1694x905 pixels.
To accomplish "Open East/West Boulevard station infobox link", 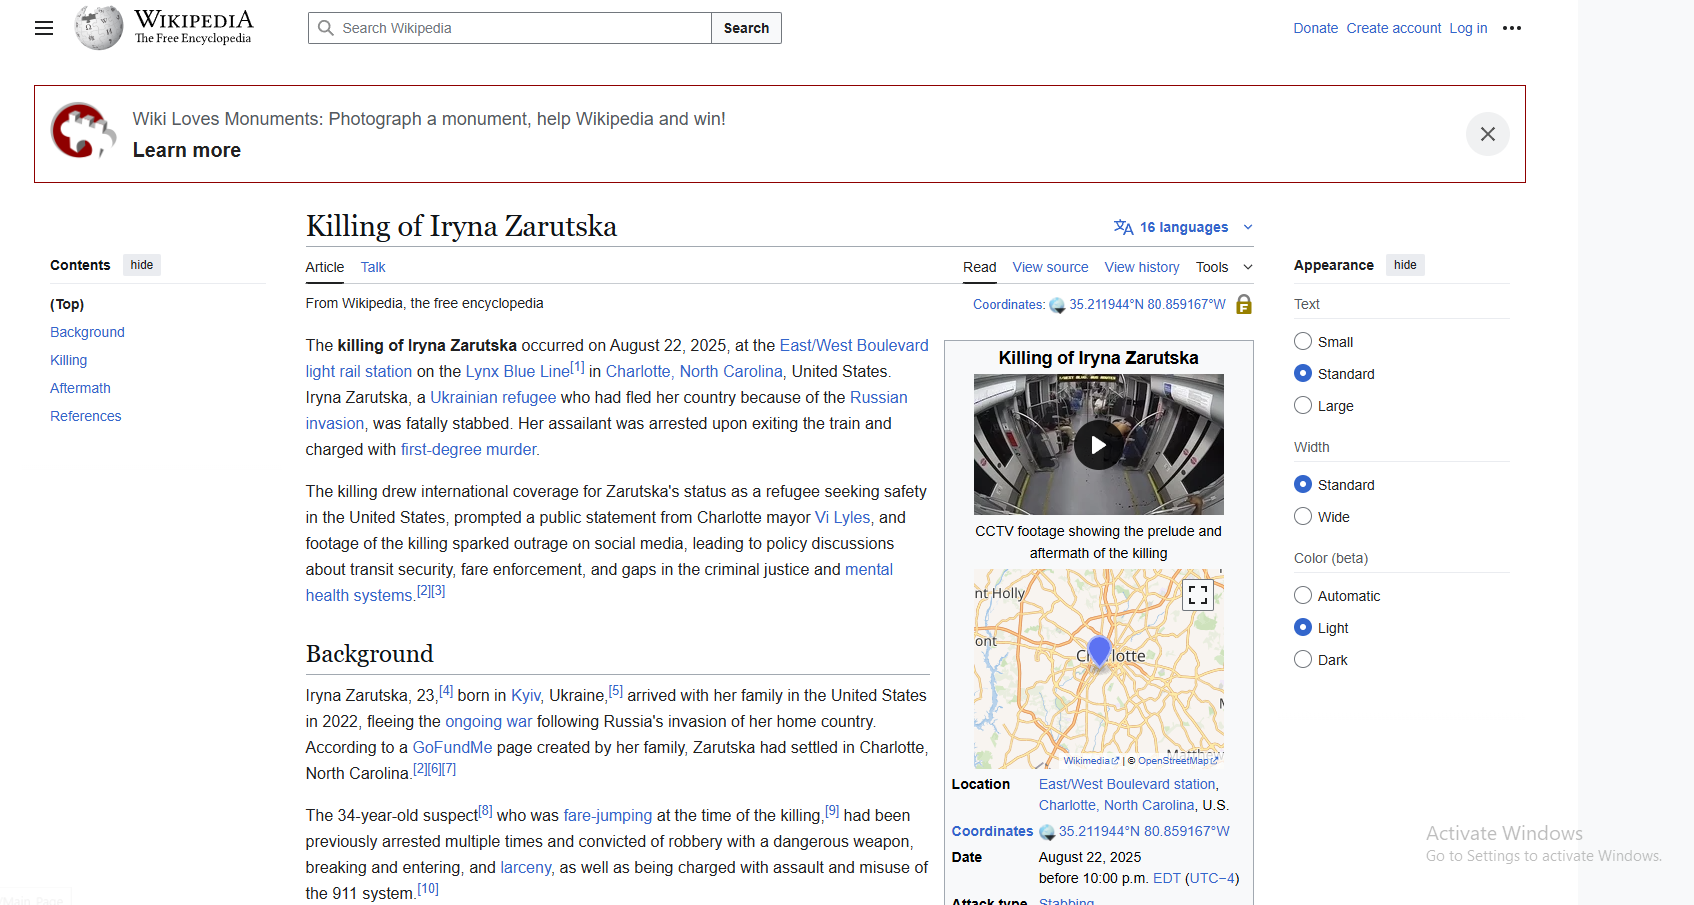I will coord(1127,784).
